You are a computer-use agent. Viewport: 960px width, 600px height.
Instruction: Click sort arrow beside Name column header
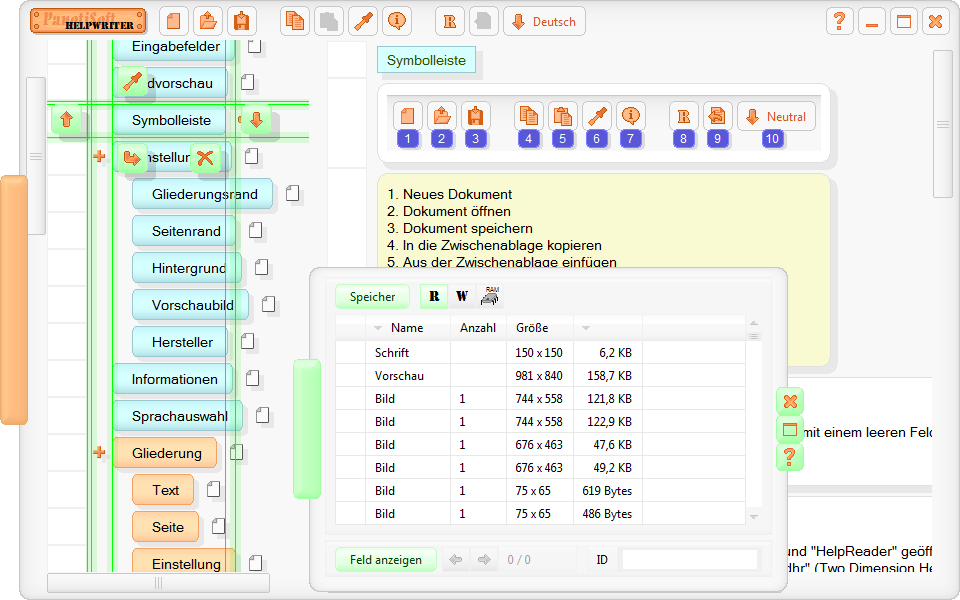click(378, 328)
